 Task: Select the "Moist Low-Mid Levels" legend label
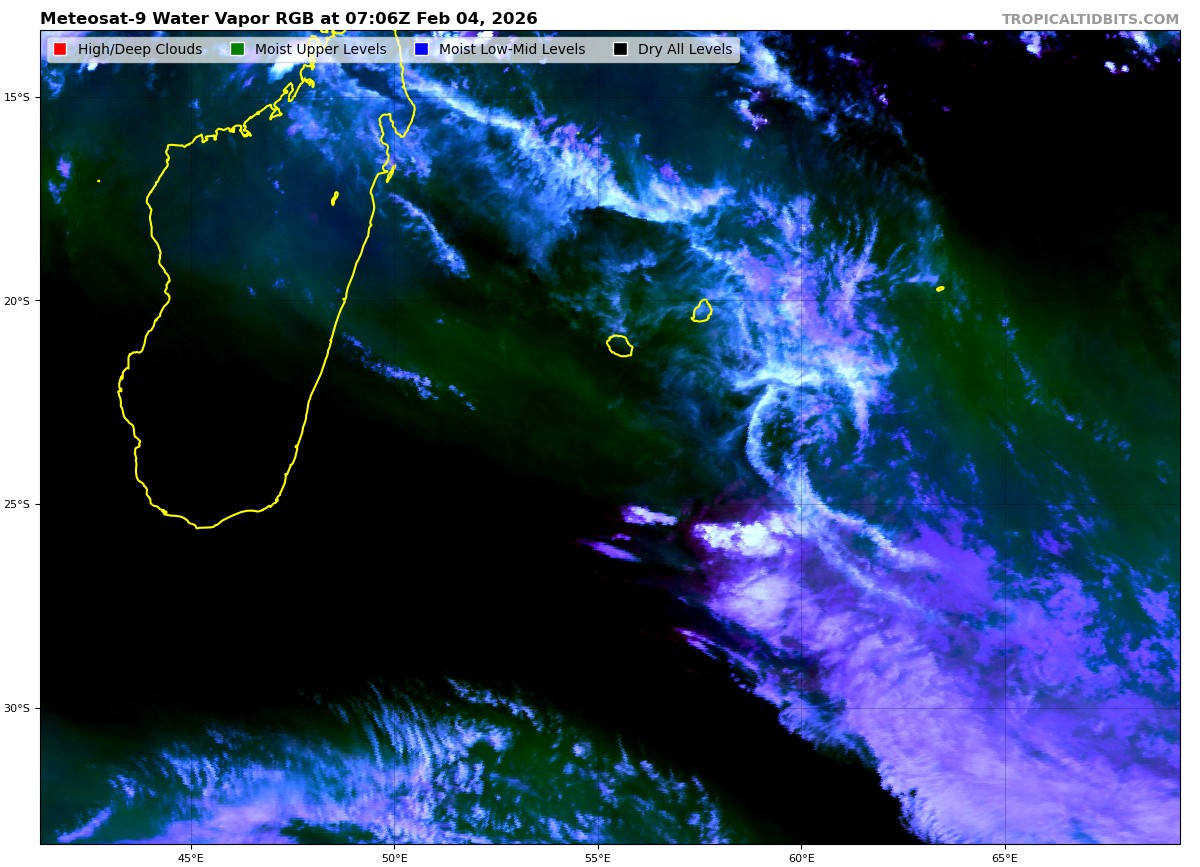tap(512, 50)
